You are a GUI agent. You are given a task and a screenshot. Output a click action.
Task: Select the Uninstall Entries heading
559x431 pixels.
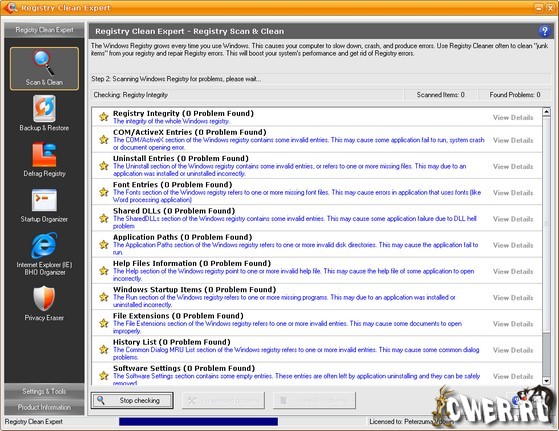pyautogui.click(x=181, y=158)
